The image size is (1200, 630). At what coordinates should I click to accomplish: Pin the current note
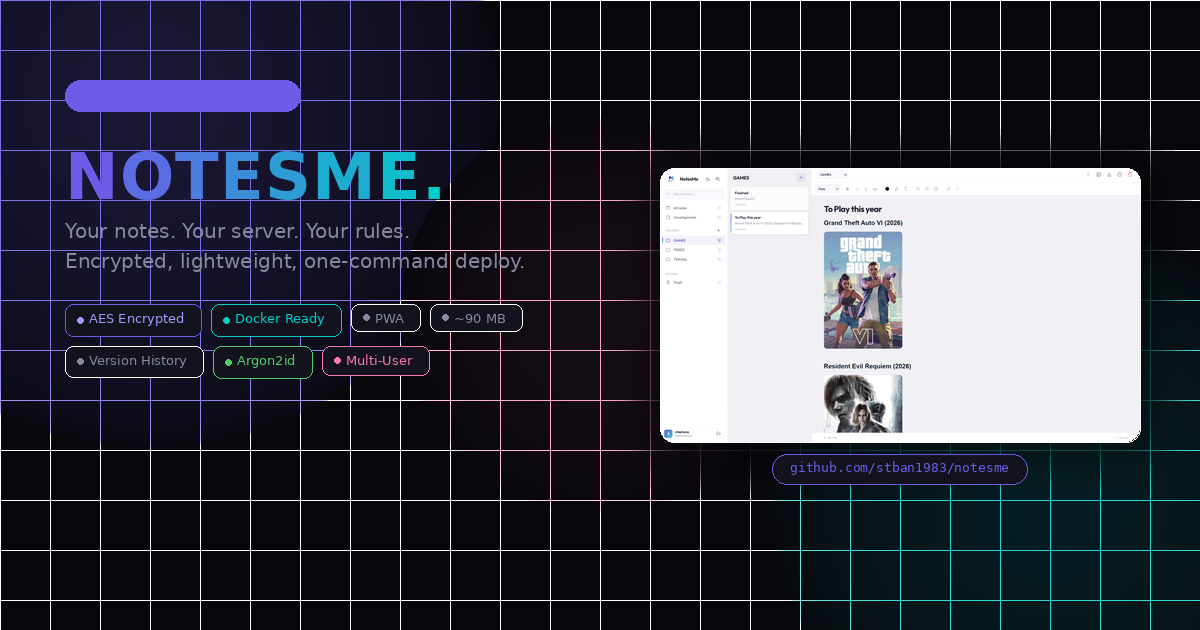[1088, 174]
